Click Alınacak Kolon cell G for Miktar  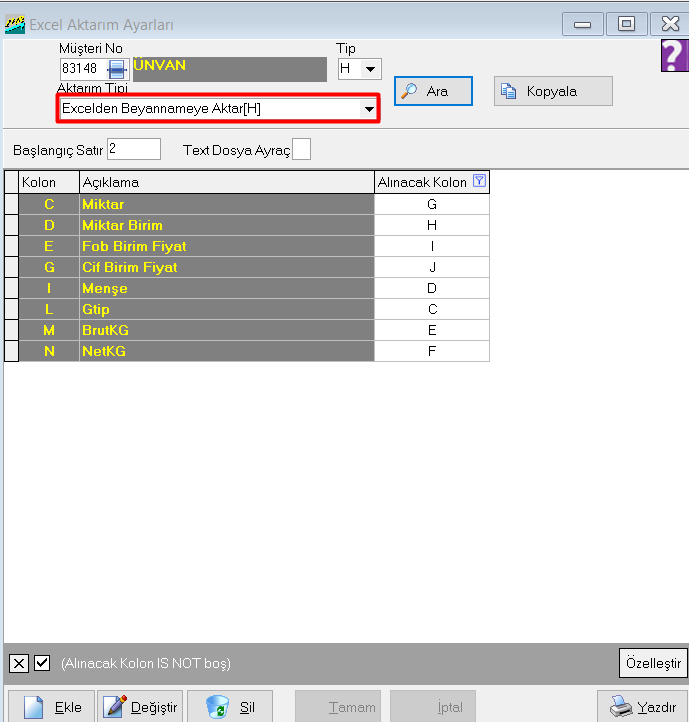tap(432, 204)
